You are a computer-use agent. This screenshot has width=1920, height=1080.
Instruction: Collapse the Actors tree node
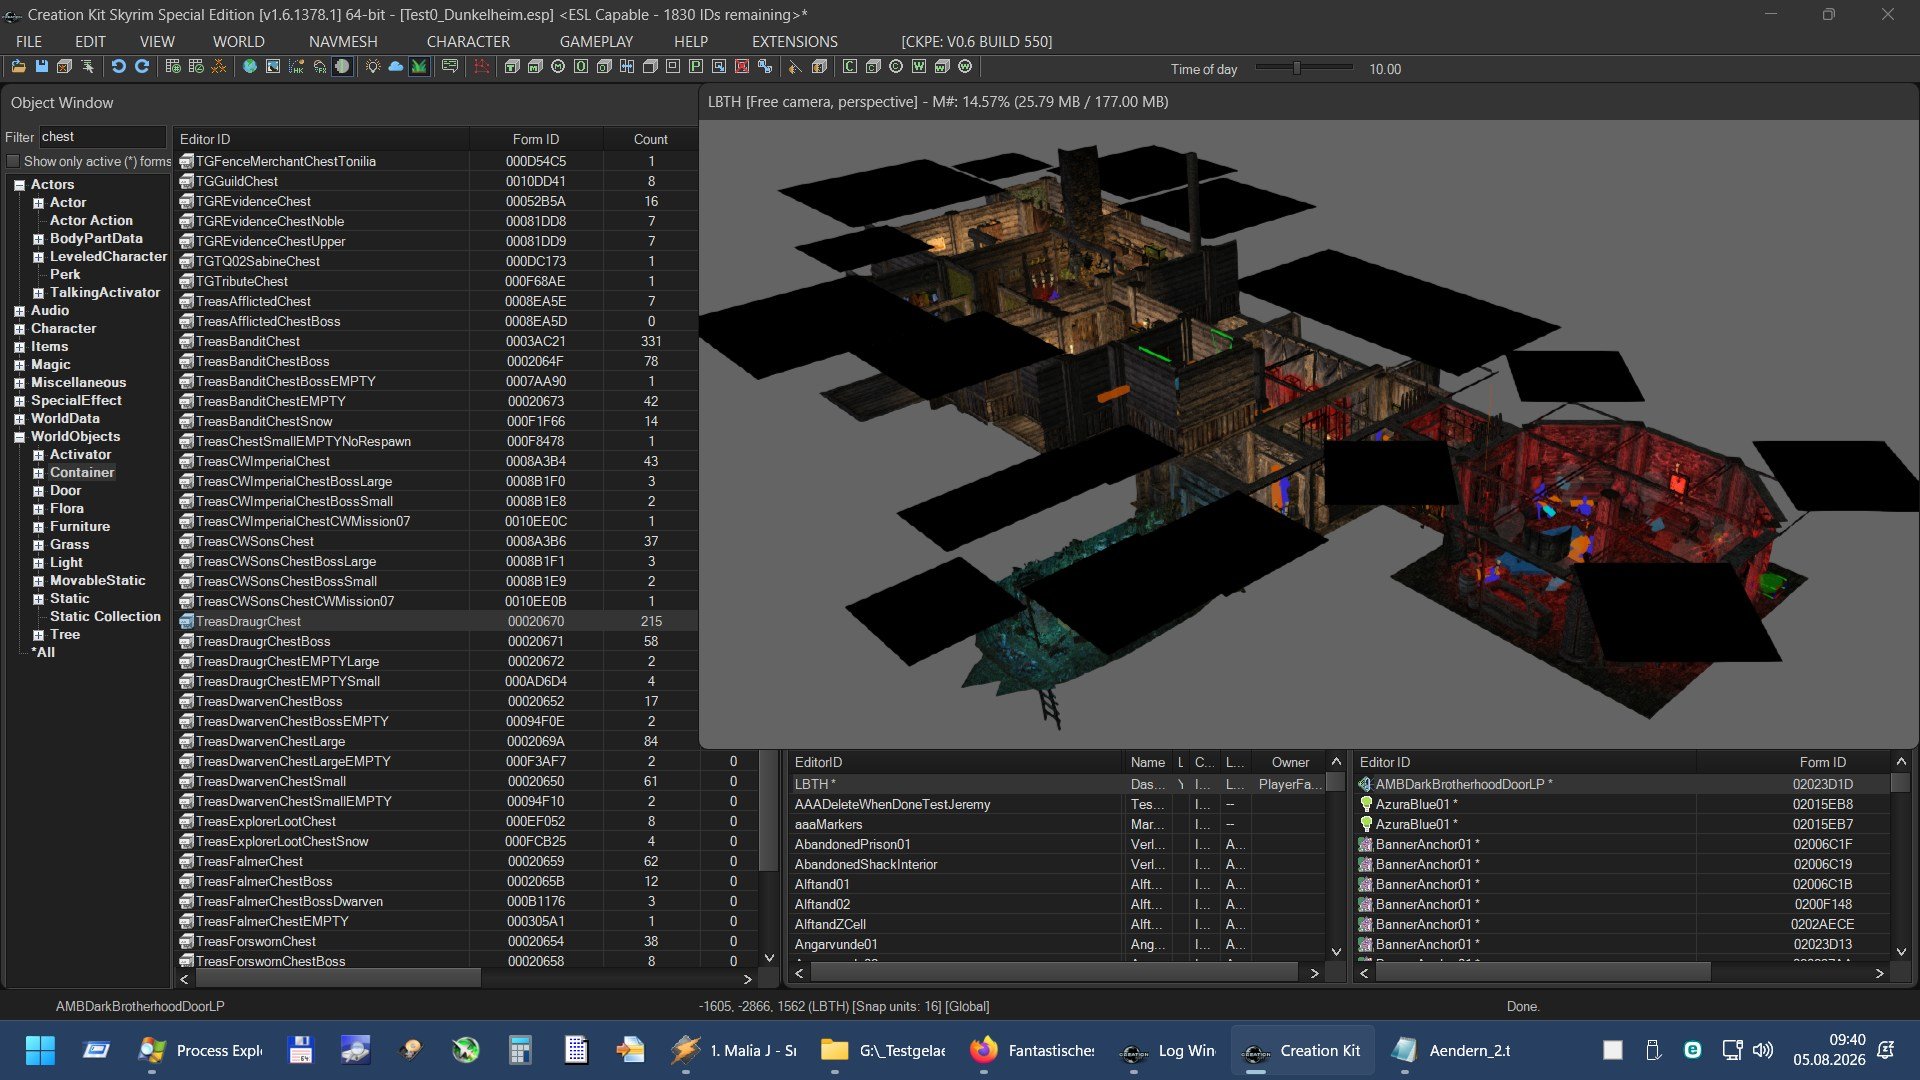click(19, 185)
